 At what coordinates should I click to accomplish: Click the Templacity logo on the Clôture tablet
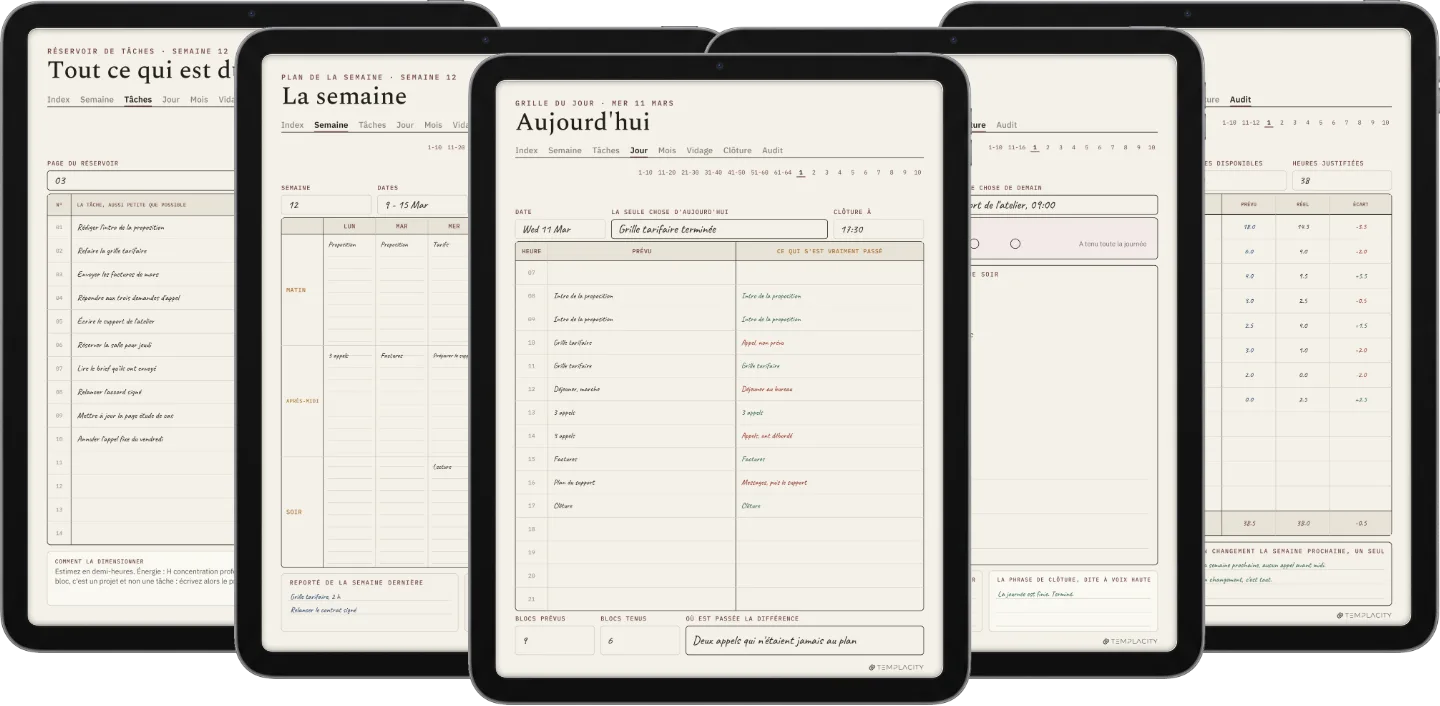tap(1130, 641)
